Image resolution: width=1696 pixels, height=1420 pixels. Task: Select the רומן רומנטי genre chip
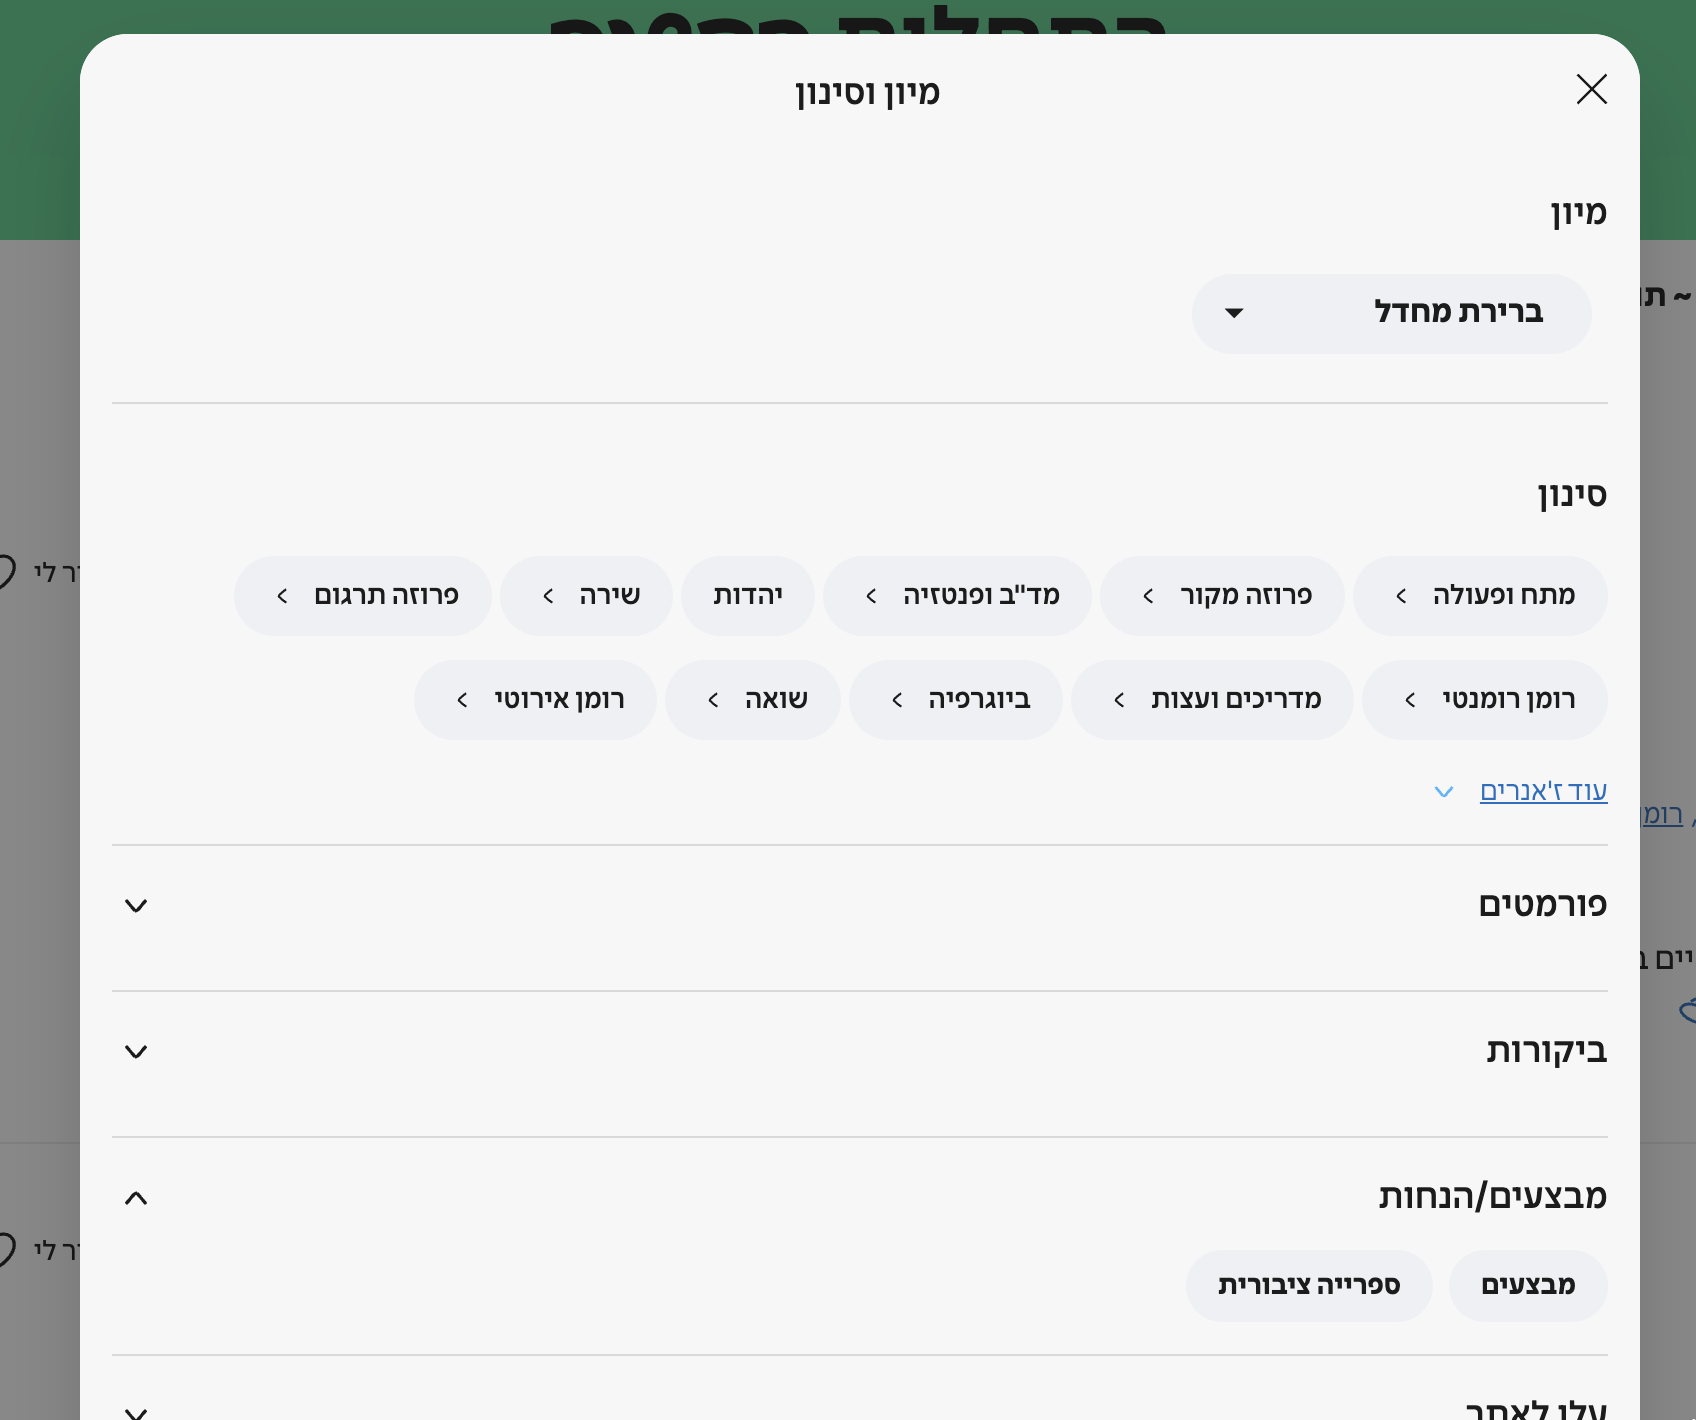pos(1485,700)
